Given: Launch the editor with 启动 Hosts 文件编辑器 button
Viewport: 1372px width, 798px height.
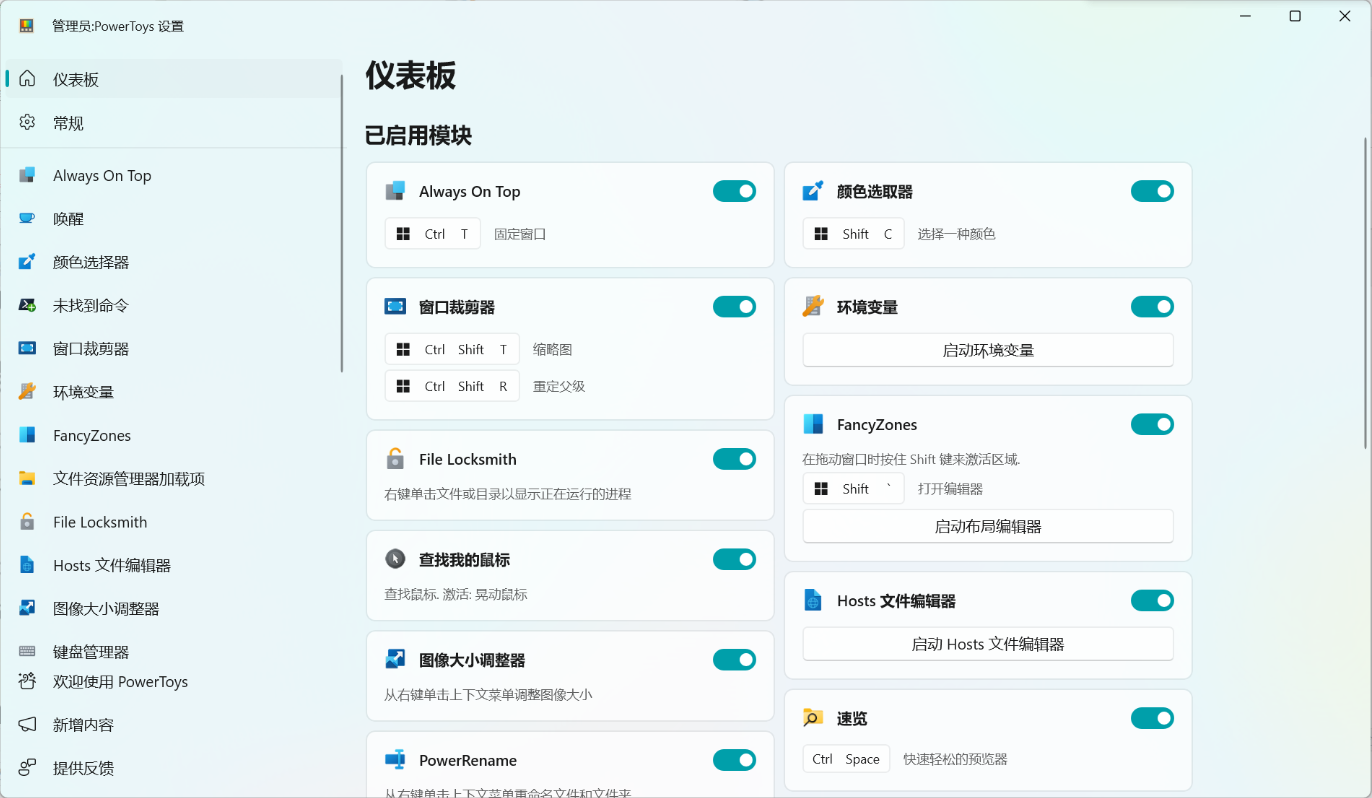Looking at the screenshot, I should 988,644.
